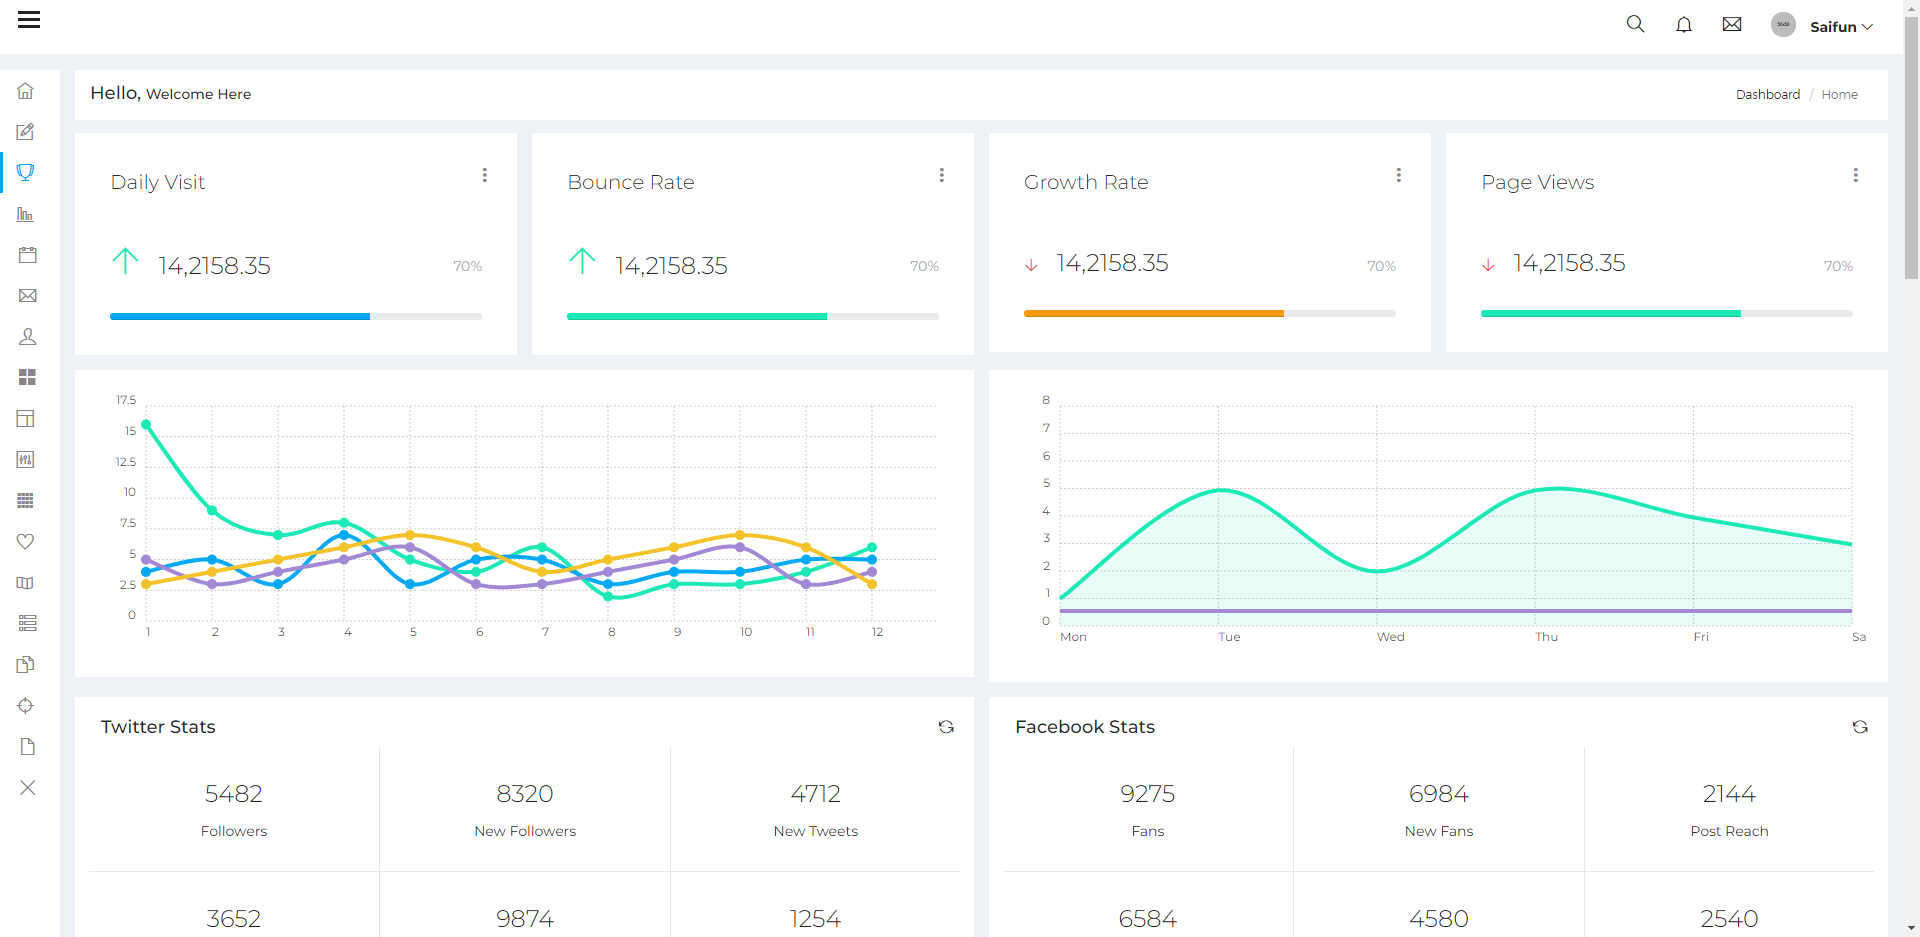
Task: Open Growth Rate card three-dot menu
Action: click(x=1398, y=175)
